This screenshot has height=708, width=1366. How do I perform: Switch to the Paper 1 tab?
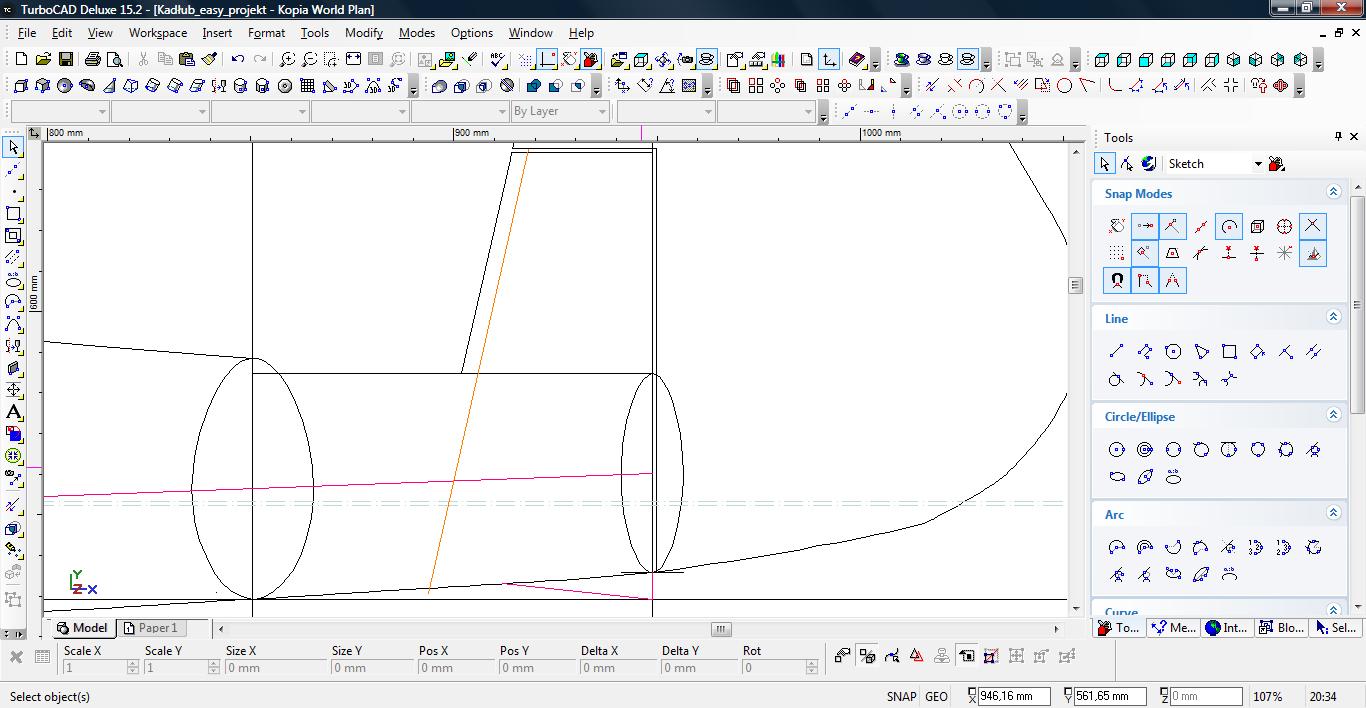(x=150, y=628)
